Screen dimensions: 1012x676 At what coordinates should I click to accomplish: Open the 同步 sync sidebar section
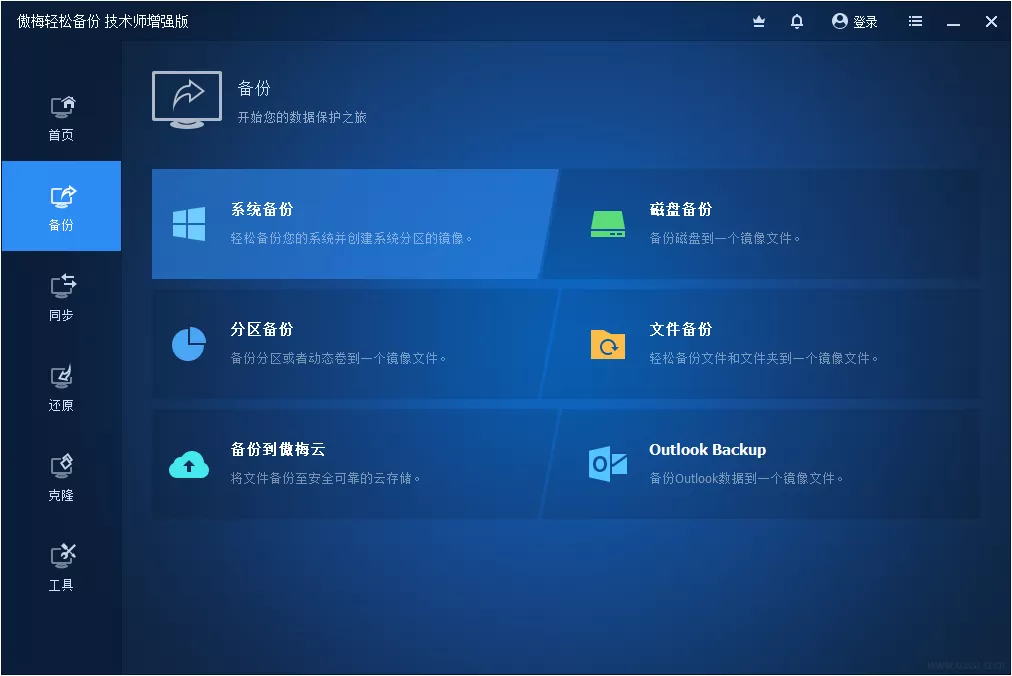[61, 297]
